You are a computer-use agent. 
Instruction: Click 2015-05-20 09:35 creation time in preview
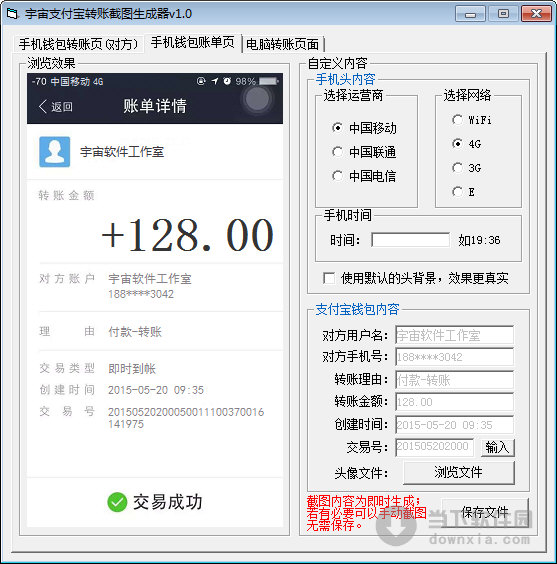click(156, 390)
